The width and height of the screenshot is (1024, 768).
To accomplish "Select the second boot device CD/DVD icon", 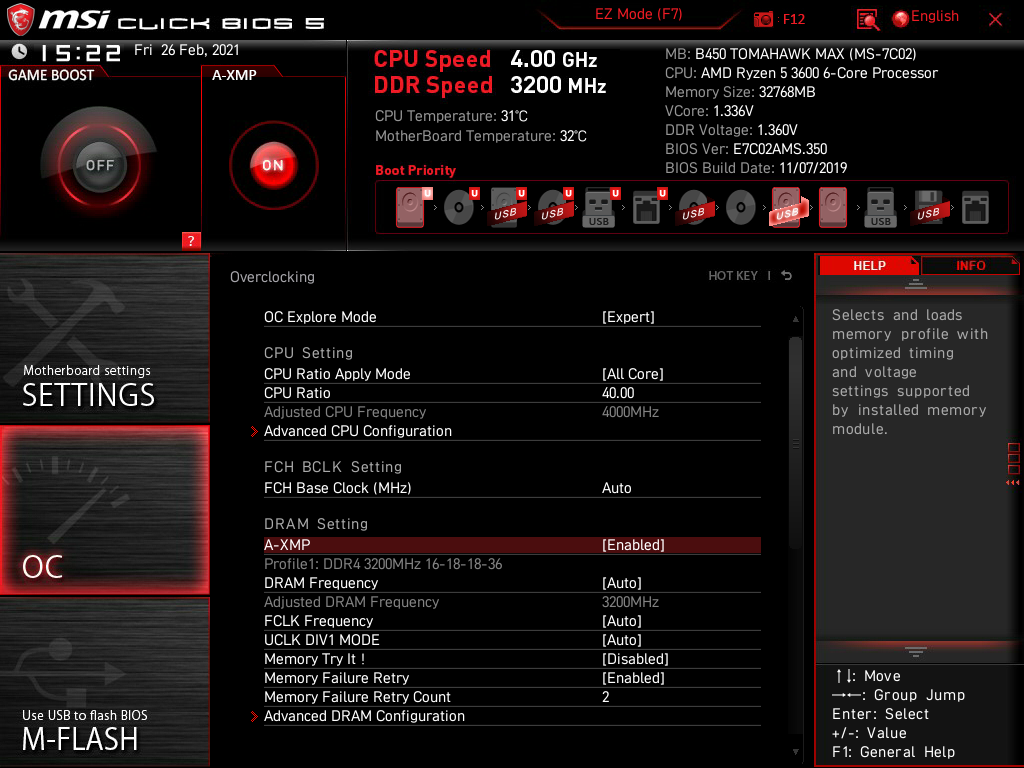I will point(460,208).
